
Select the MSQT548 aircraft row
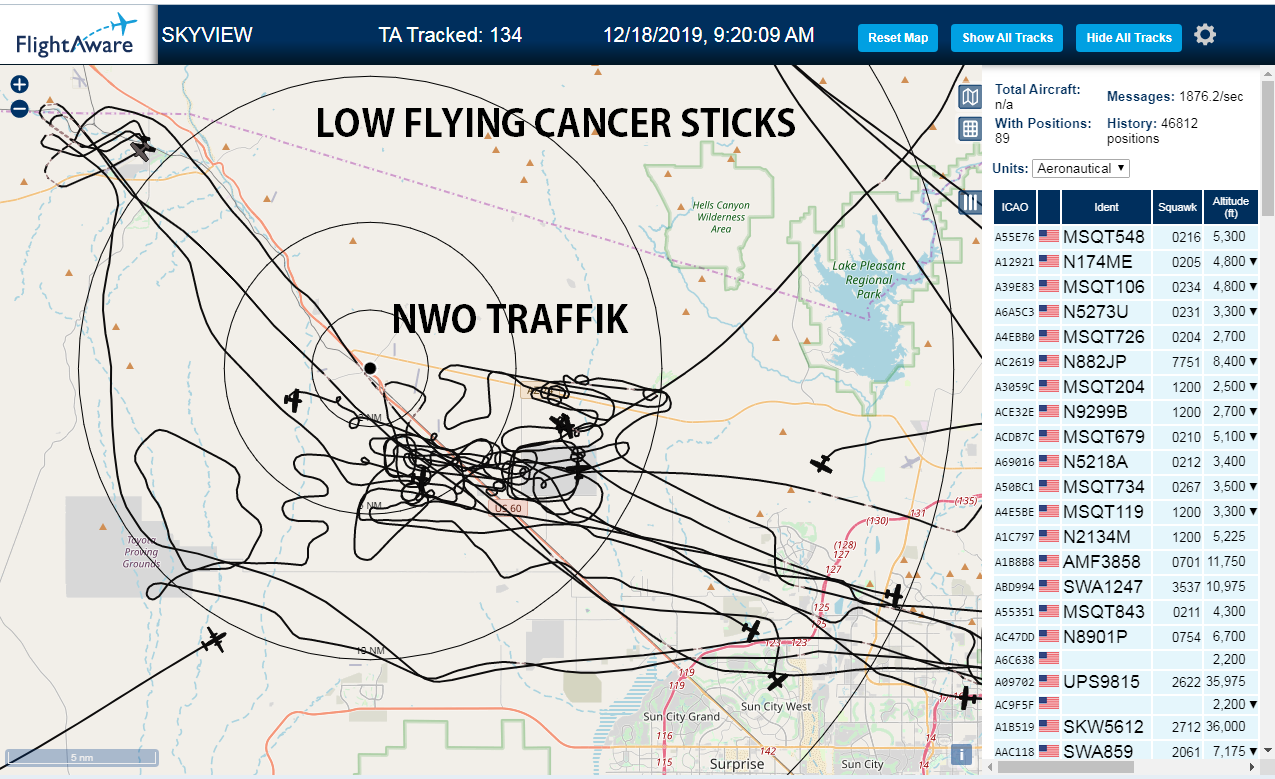click(x=1126, y=237)
